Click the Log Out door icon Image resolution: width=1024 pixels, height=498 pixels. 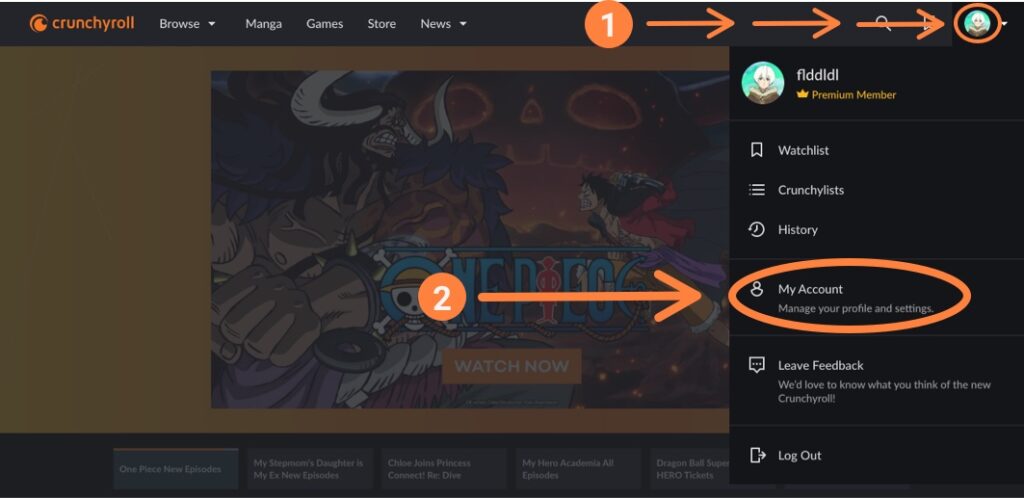[757, 455]
